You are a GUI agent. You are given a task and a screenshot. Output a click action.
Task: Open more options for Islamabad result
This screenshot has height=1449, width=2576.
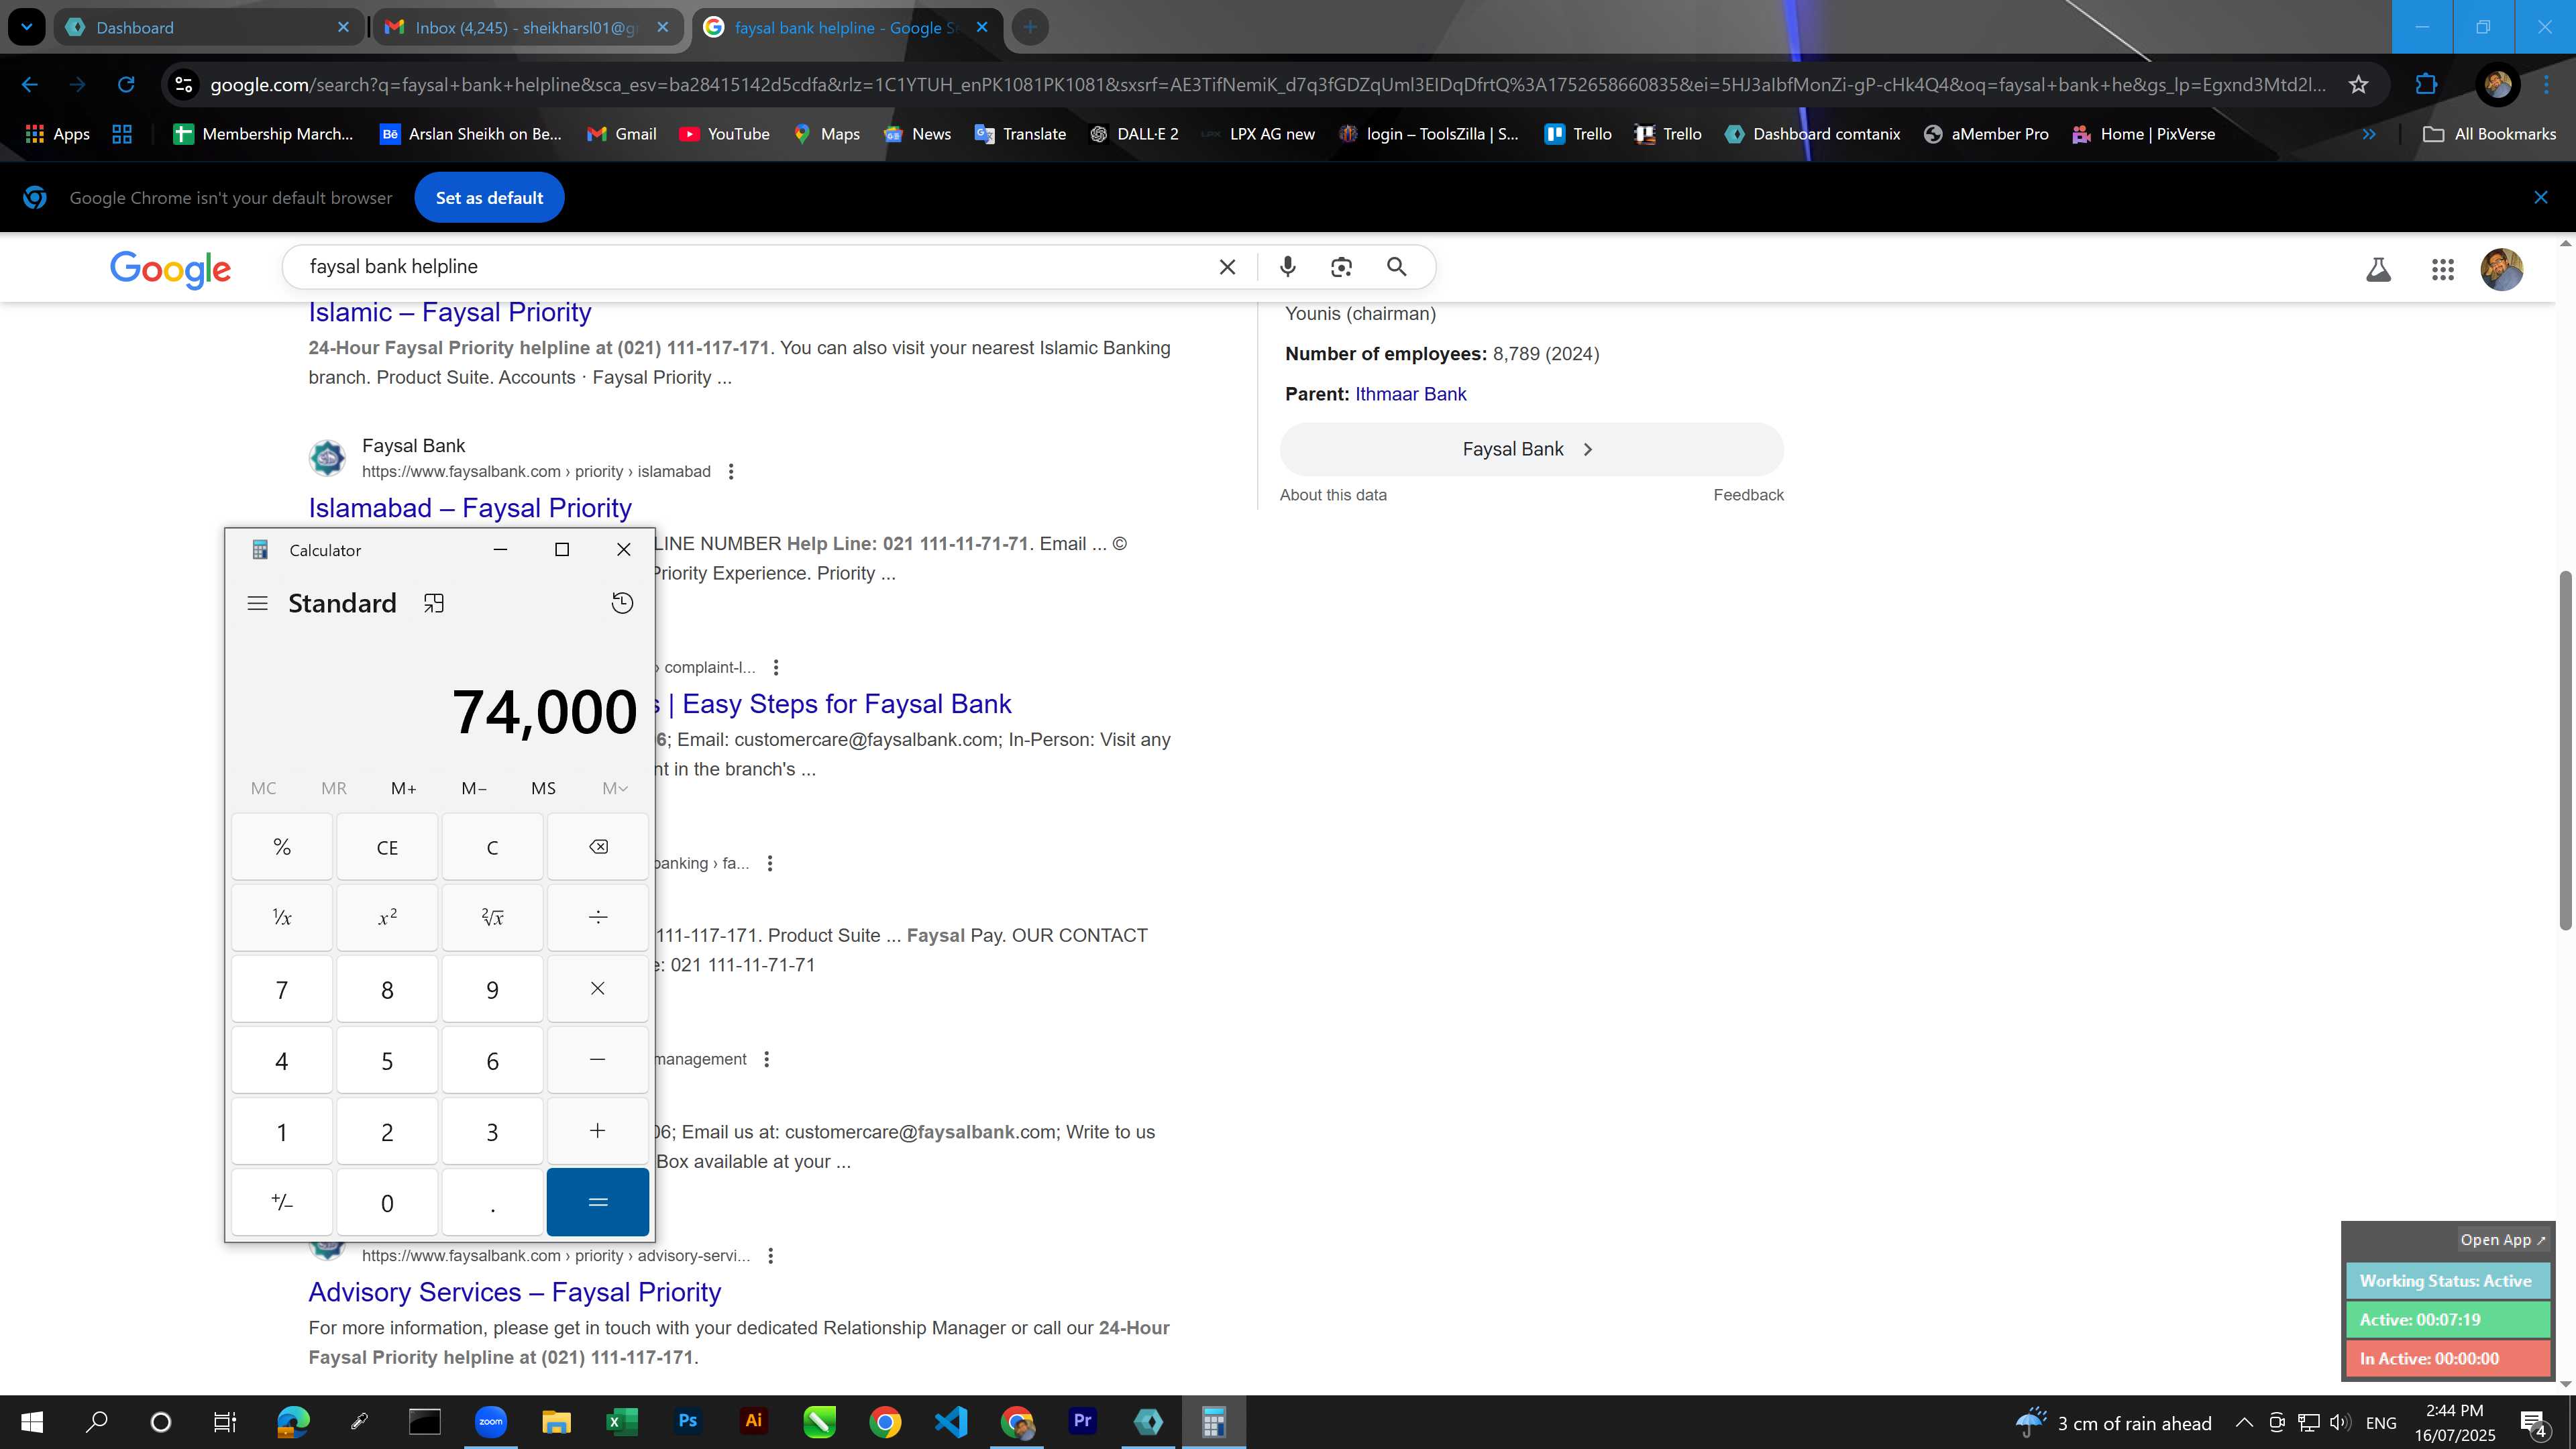[x=731, y=471]
